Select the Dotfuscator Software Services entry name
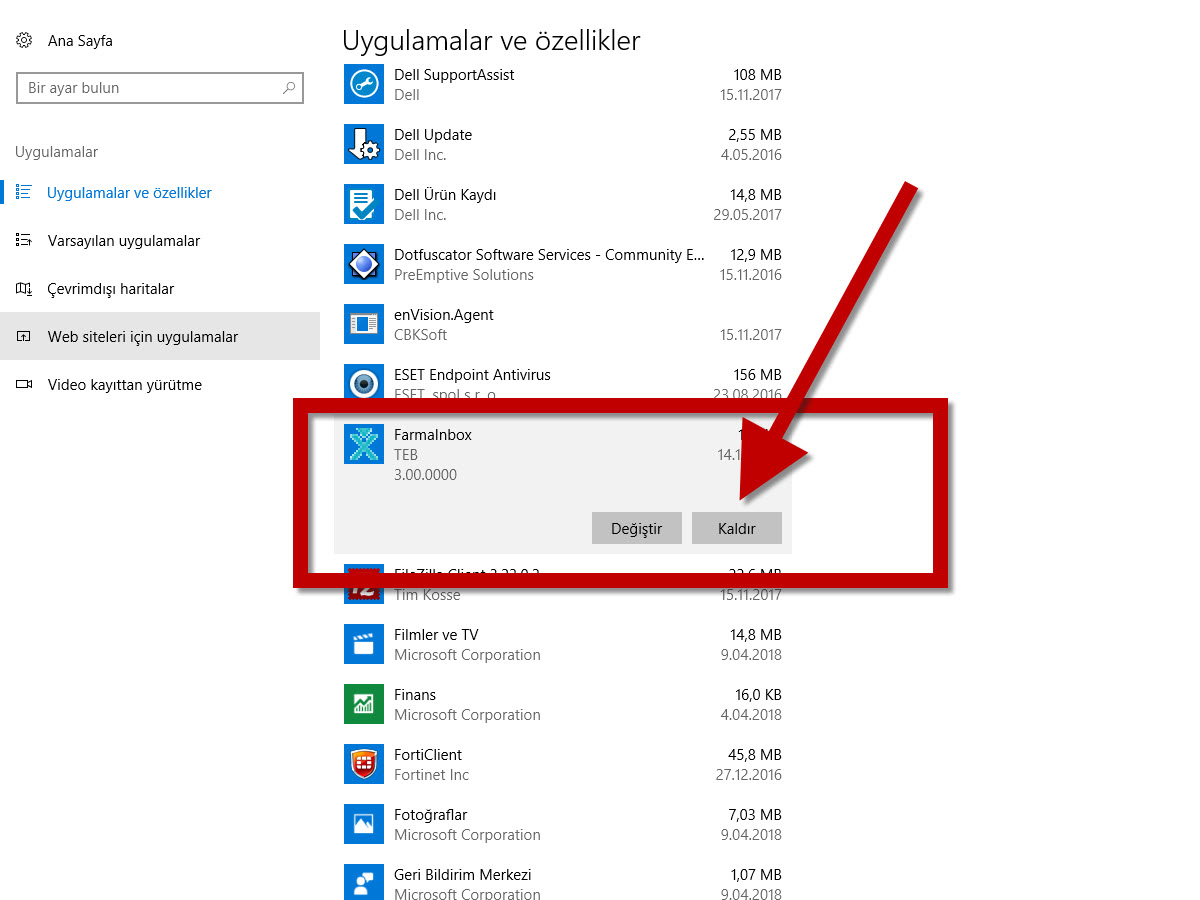The width and height of the screenshot is (1200, 900). click(550, 255)
